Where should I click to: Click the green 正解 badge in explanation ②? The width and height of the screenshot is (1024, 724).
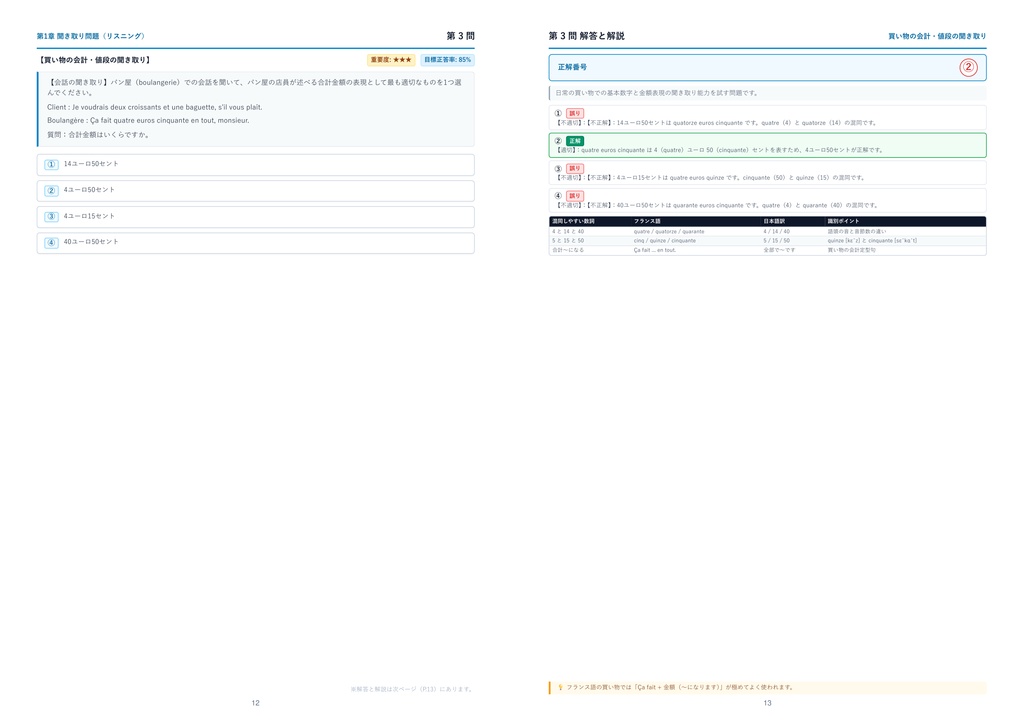point(575,141)
